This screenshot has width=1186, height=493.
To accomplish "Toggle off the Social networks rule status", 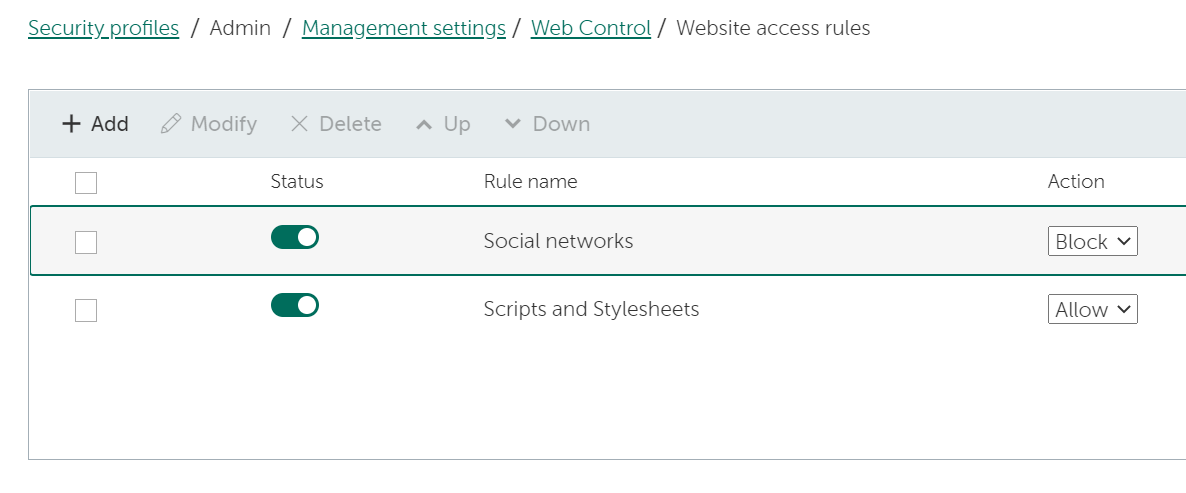I will (295, 237).
